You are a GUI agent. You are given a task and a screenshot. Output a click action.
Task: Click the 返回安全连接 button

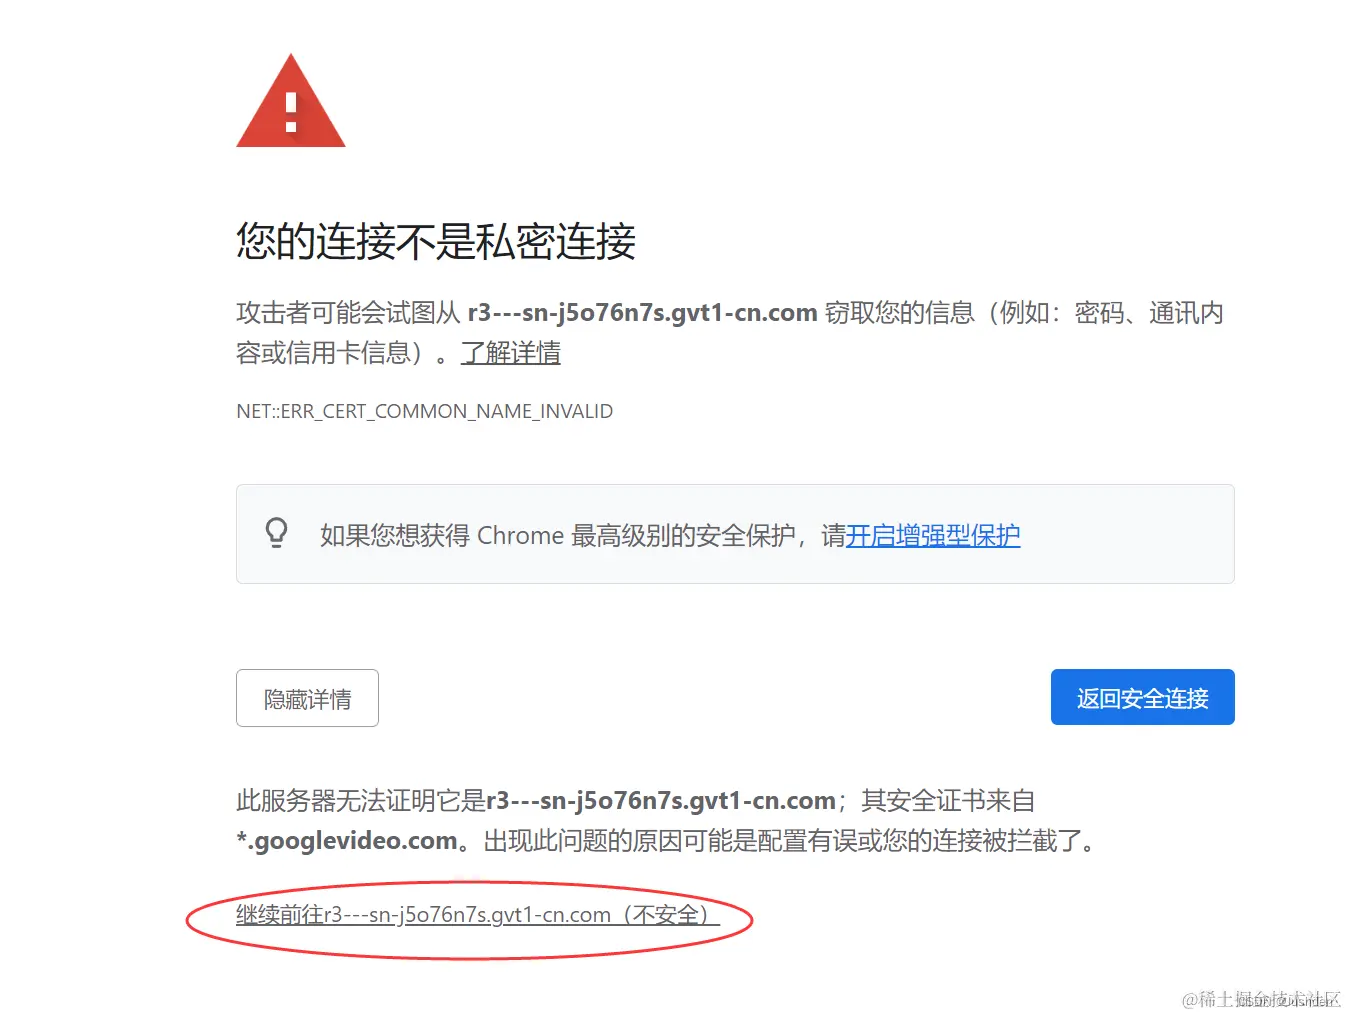click(x=1142, y=697)
